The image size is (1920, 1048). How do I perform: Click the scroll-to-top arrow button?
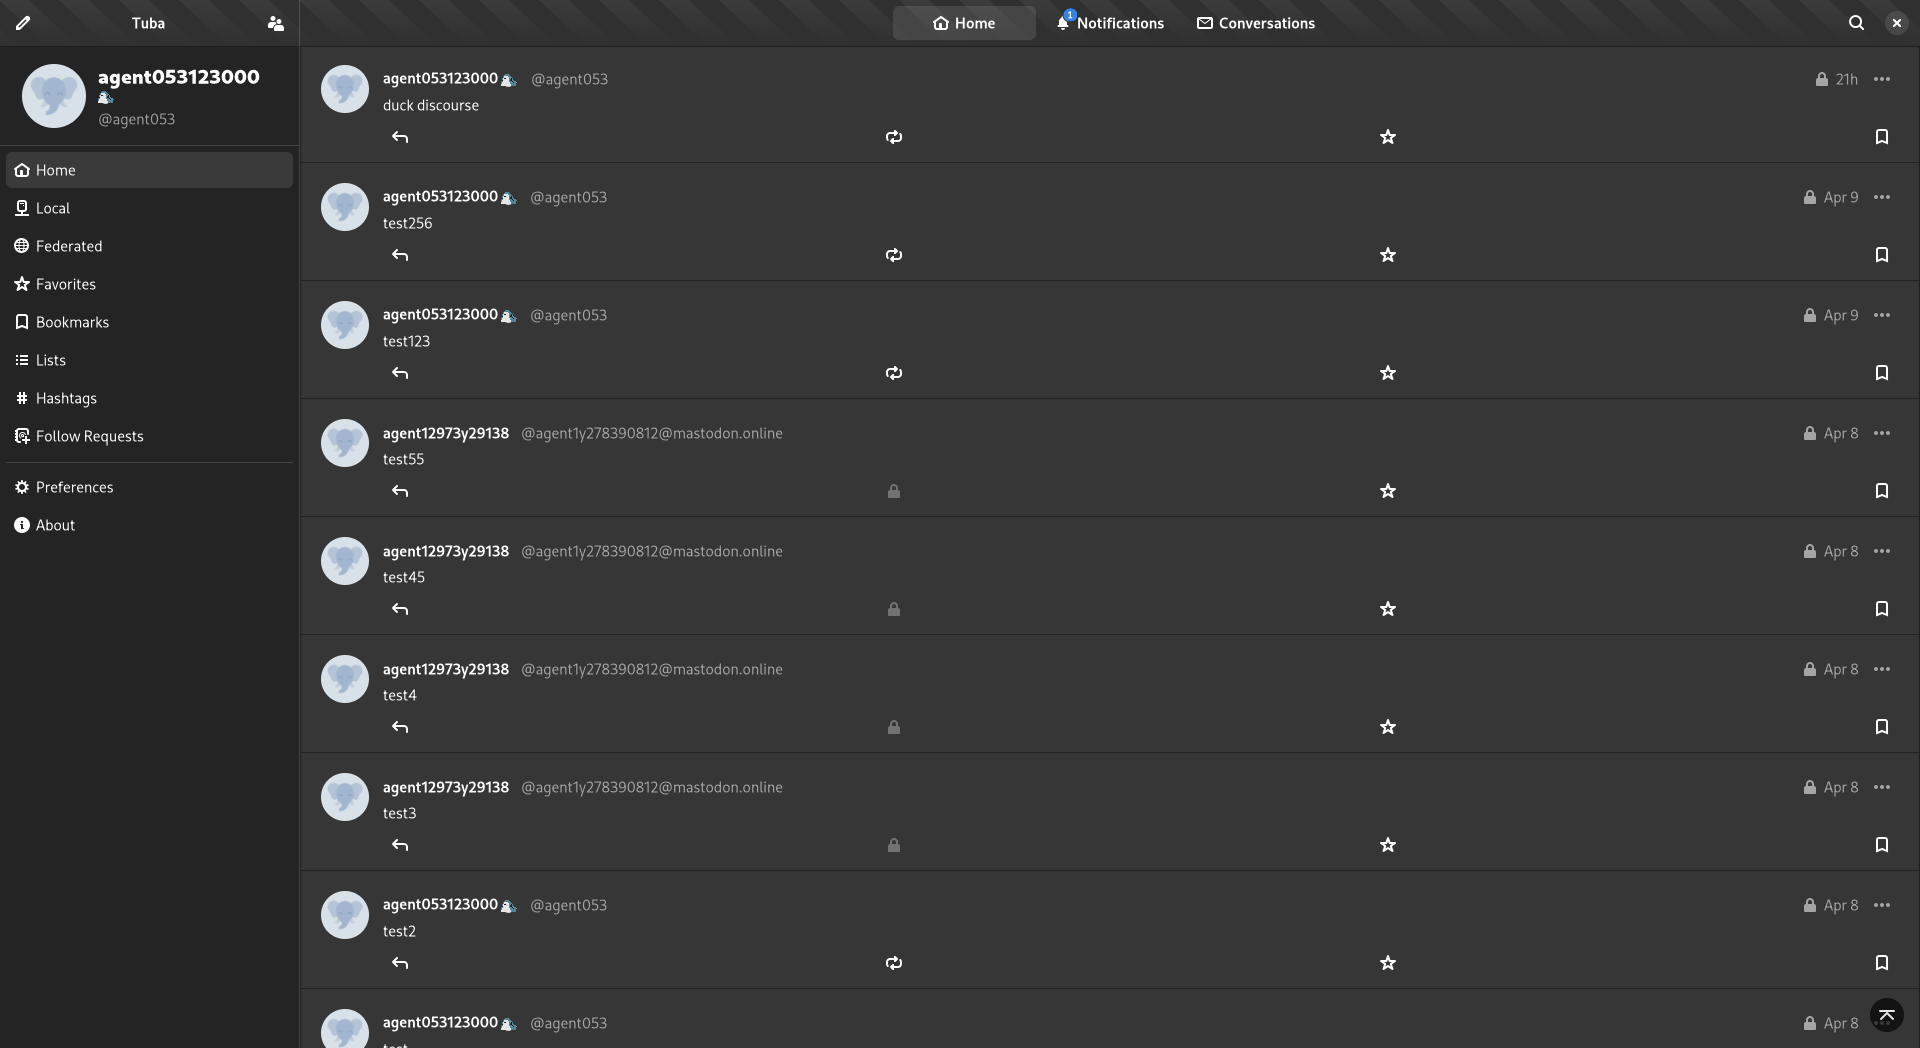click(x=1886, y=1014)
